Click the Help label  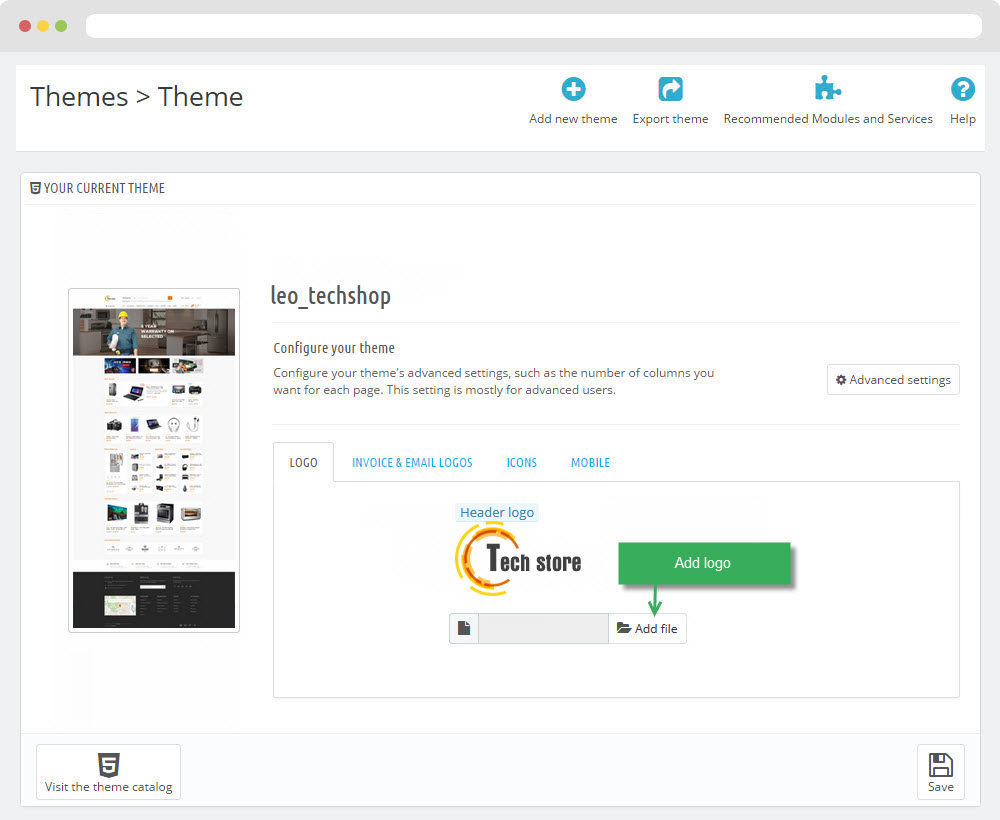tap(962, 119)
